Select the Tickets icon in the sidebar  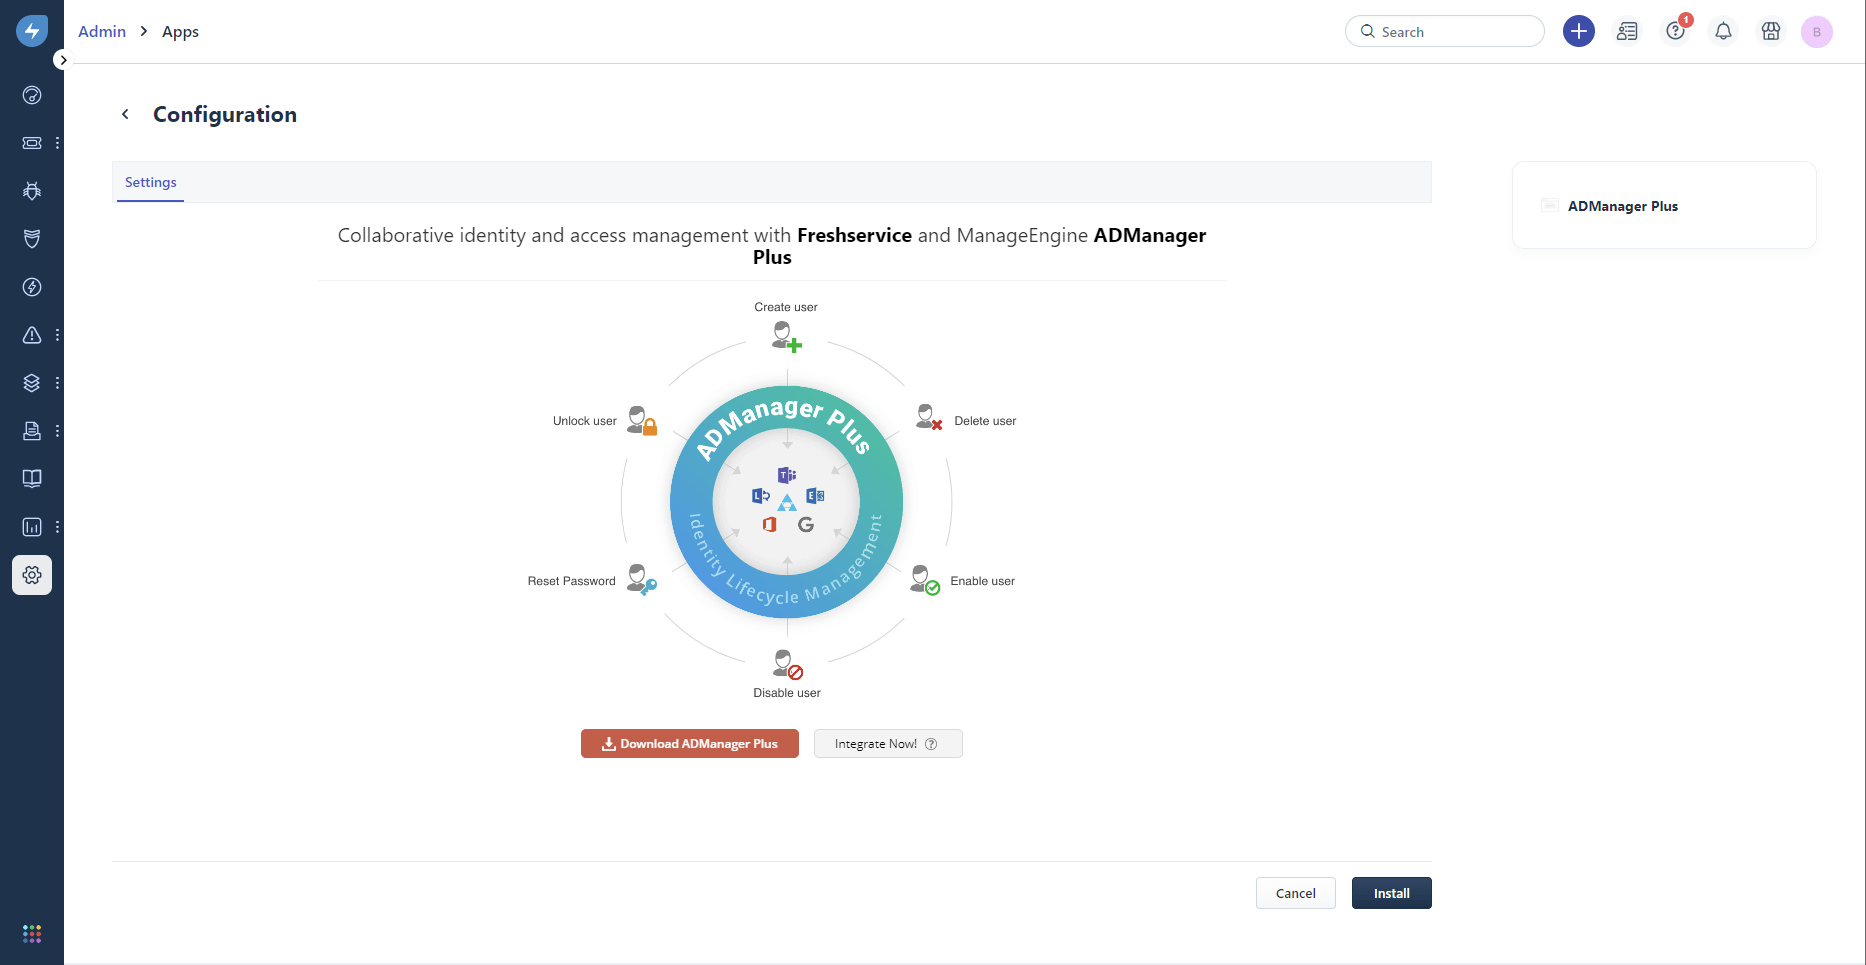coord(31,142)
